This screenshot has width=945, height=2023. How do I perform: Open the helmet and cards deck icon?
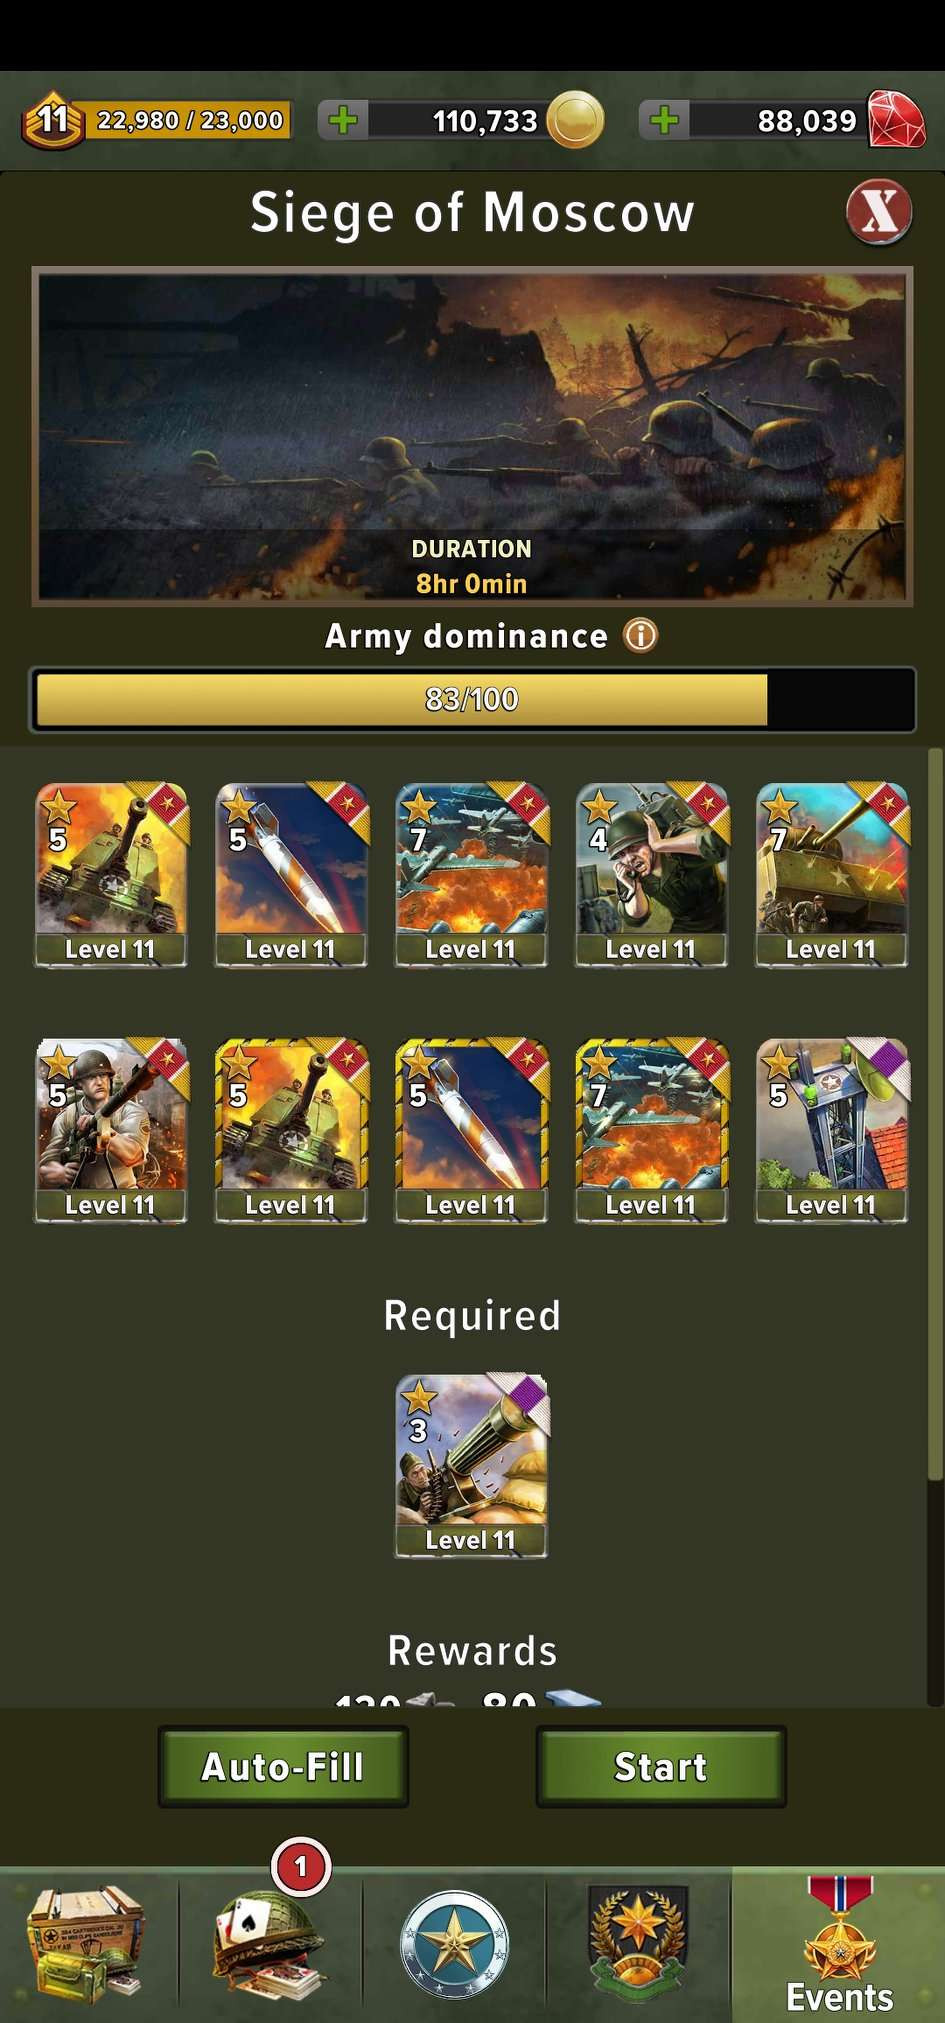(270, 1944)
